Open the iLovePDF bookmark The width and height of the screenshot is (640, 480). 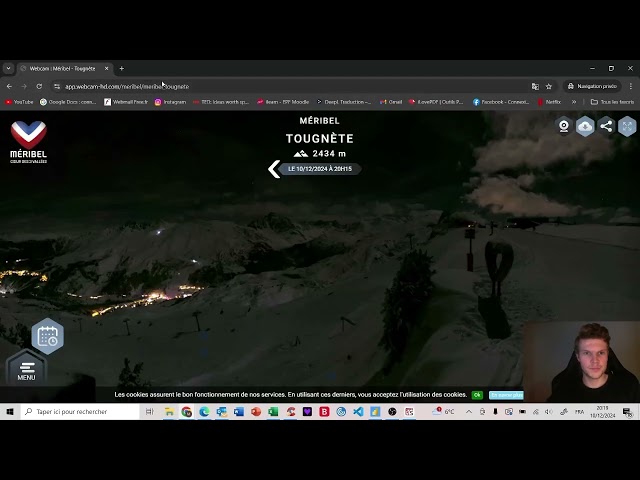click(x=436, y=102)
